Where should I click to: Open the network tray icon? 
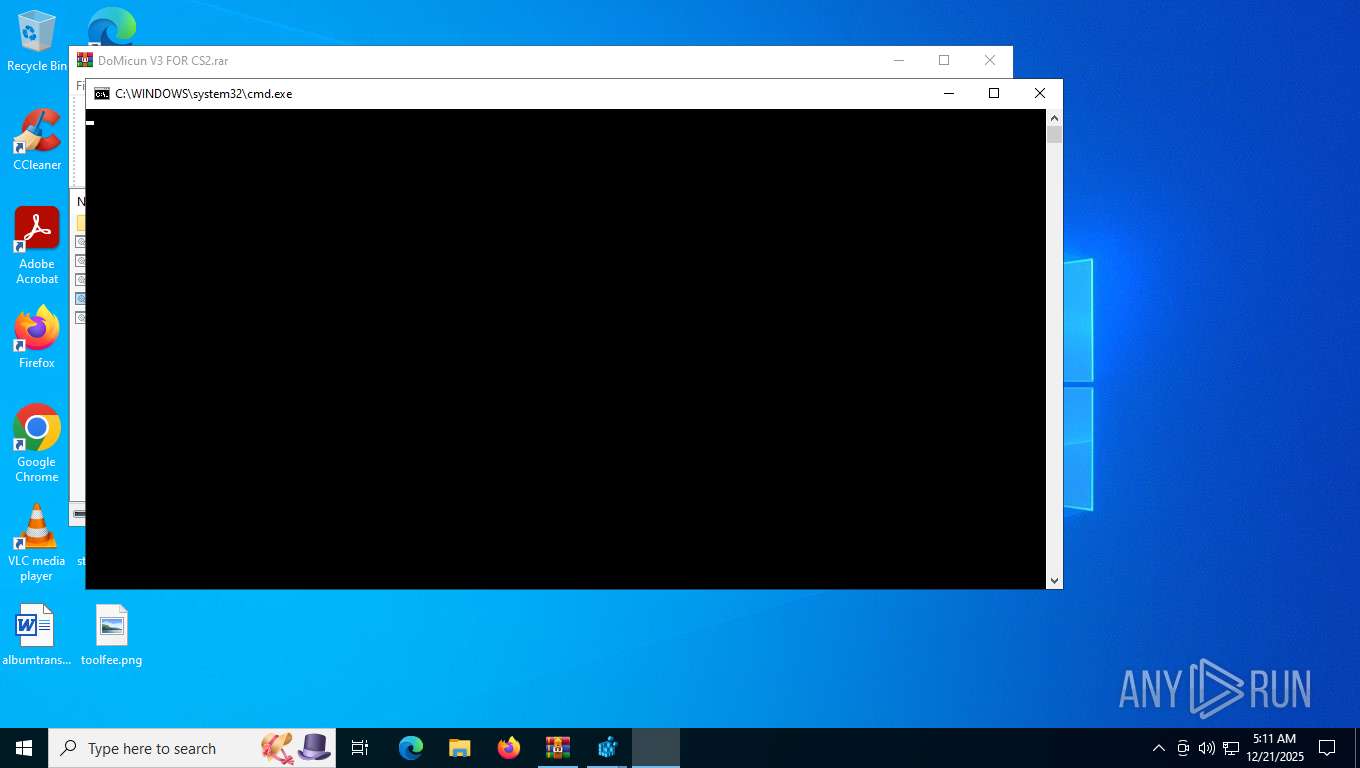coord(1231,748)
